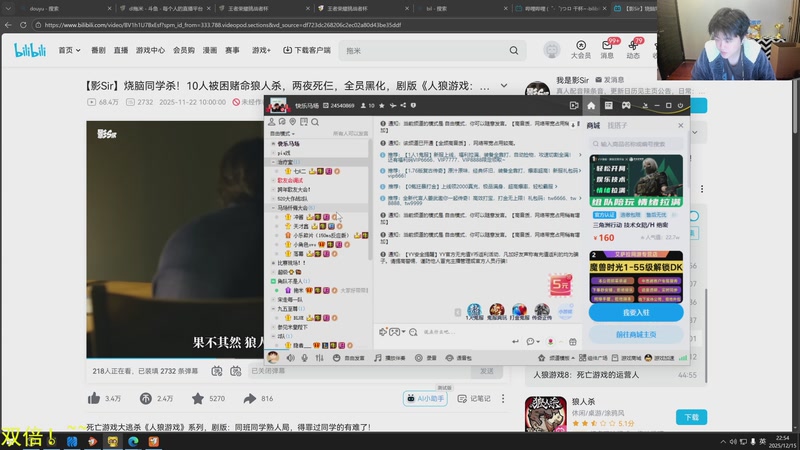Open the audio mixer sliders icon in YY
The image size is (800, 450).
pos(319,358)
